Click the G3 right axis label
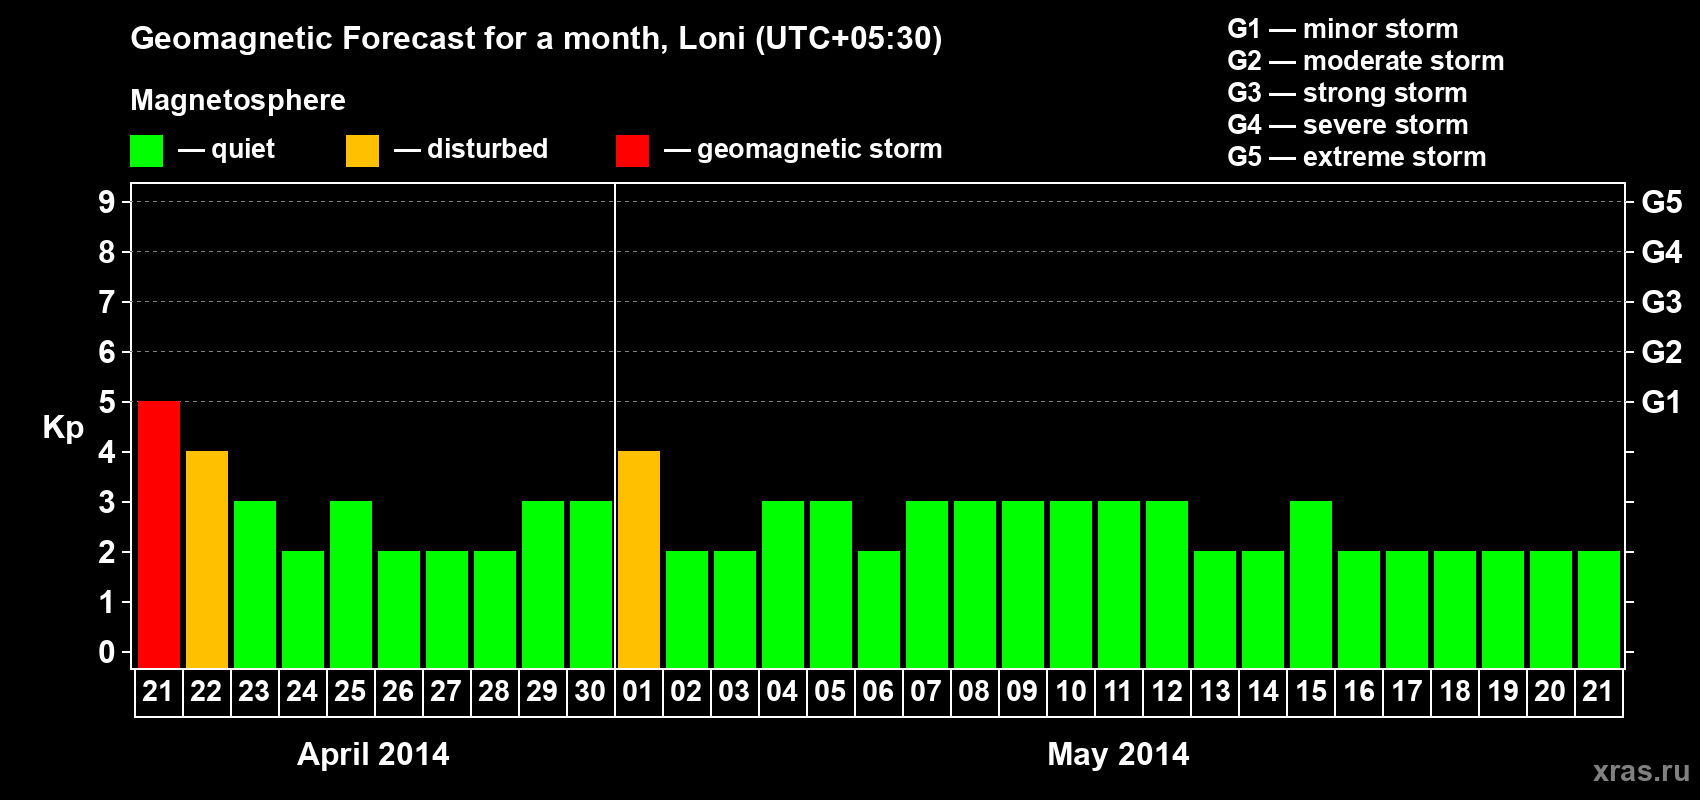This screenshot has height=800, width=1700. pyautogui.click(x=1662, y=302)
